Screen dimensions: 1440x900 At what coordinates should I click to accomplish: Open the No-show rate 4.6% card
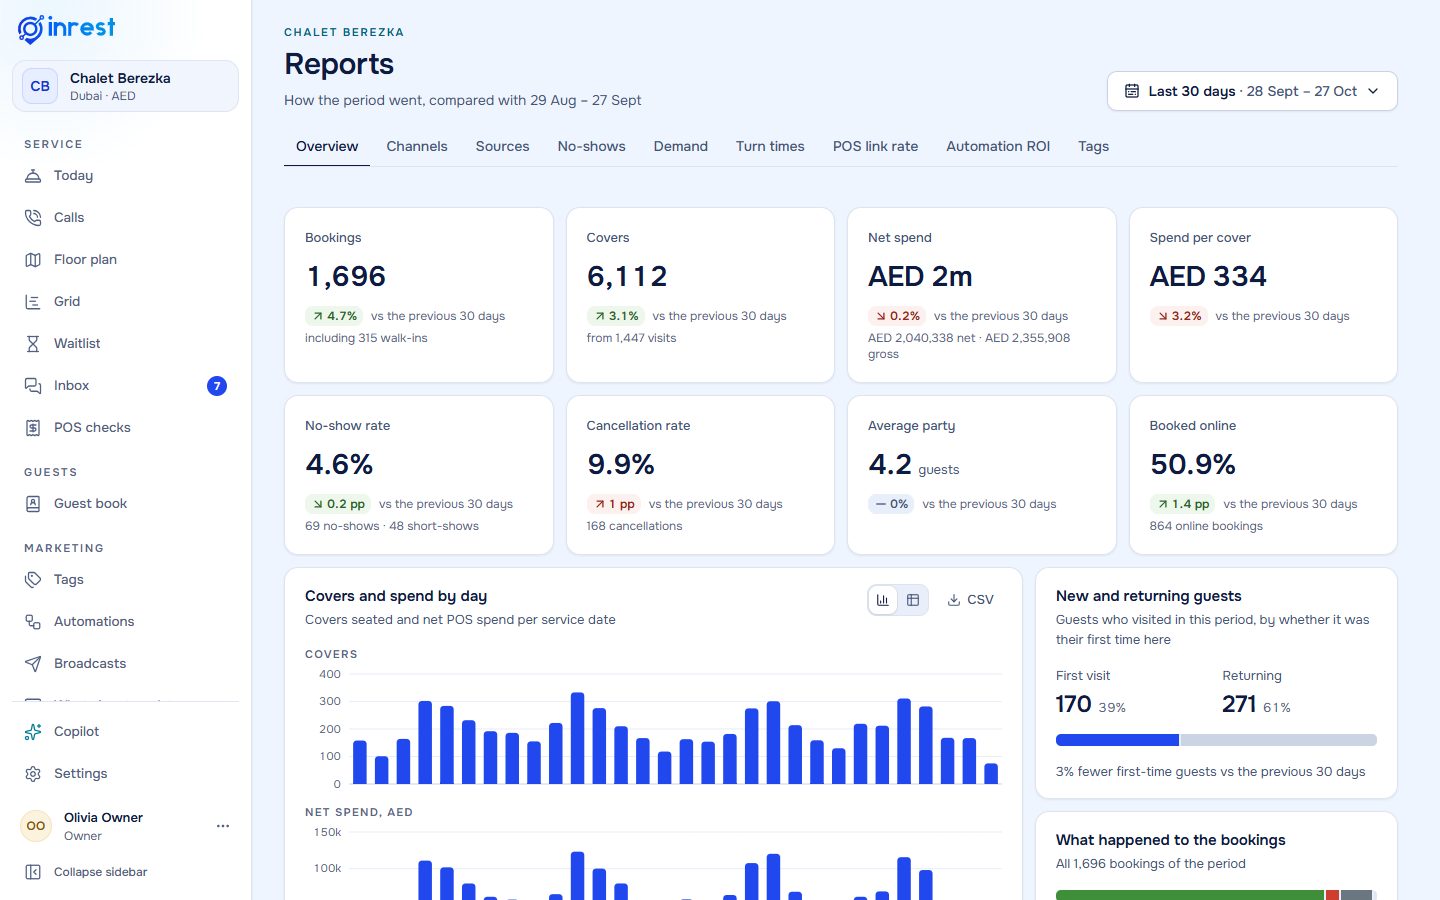[419, 475]
